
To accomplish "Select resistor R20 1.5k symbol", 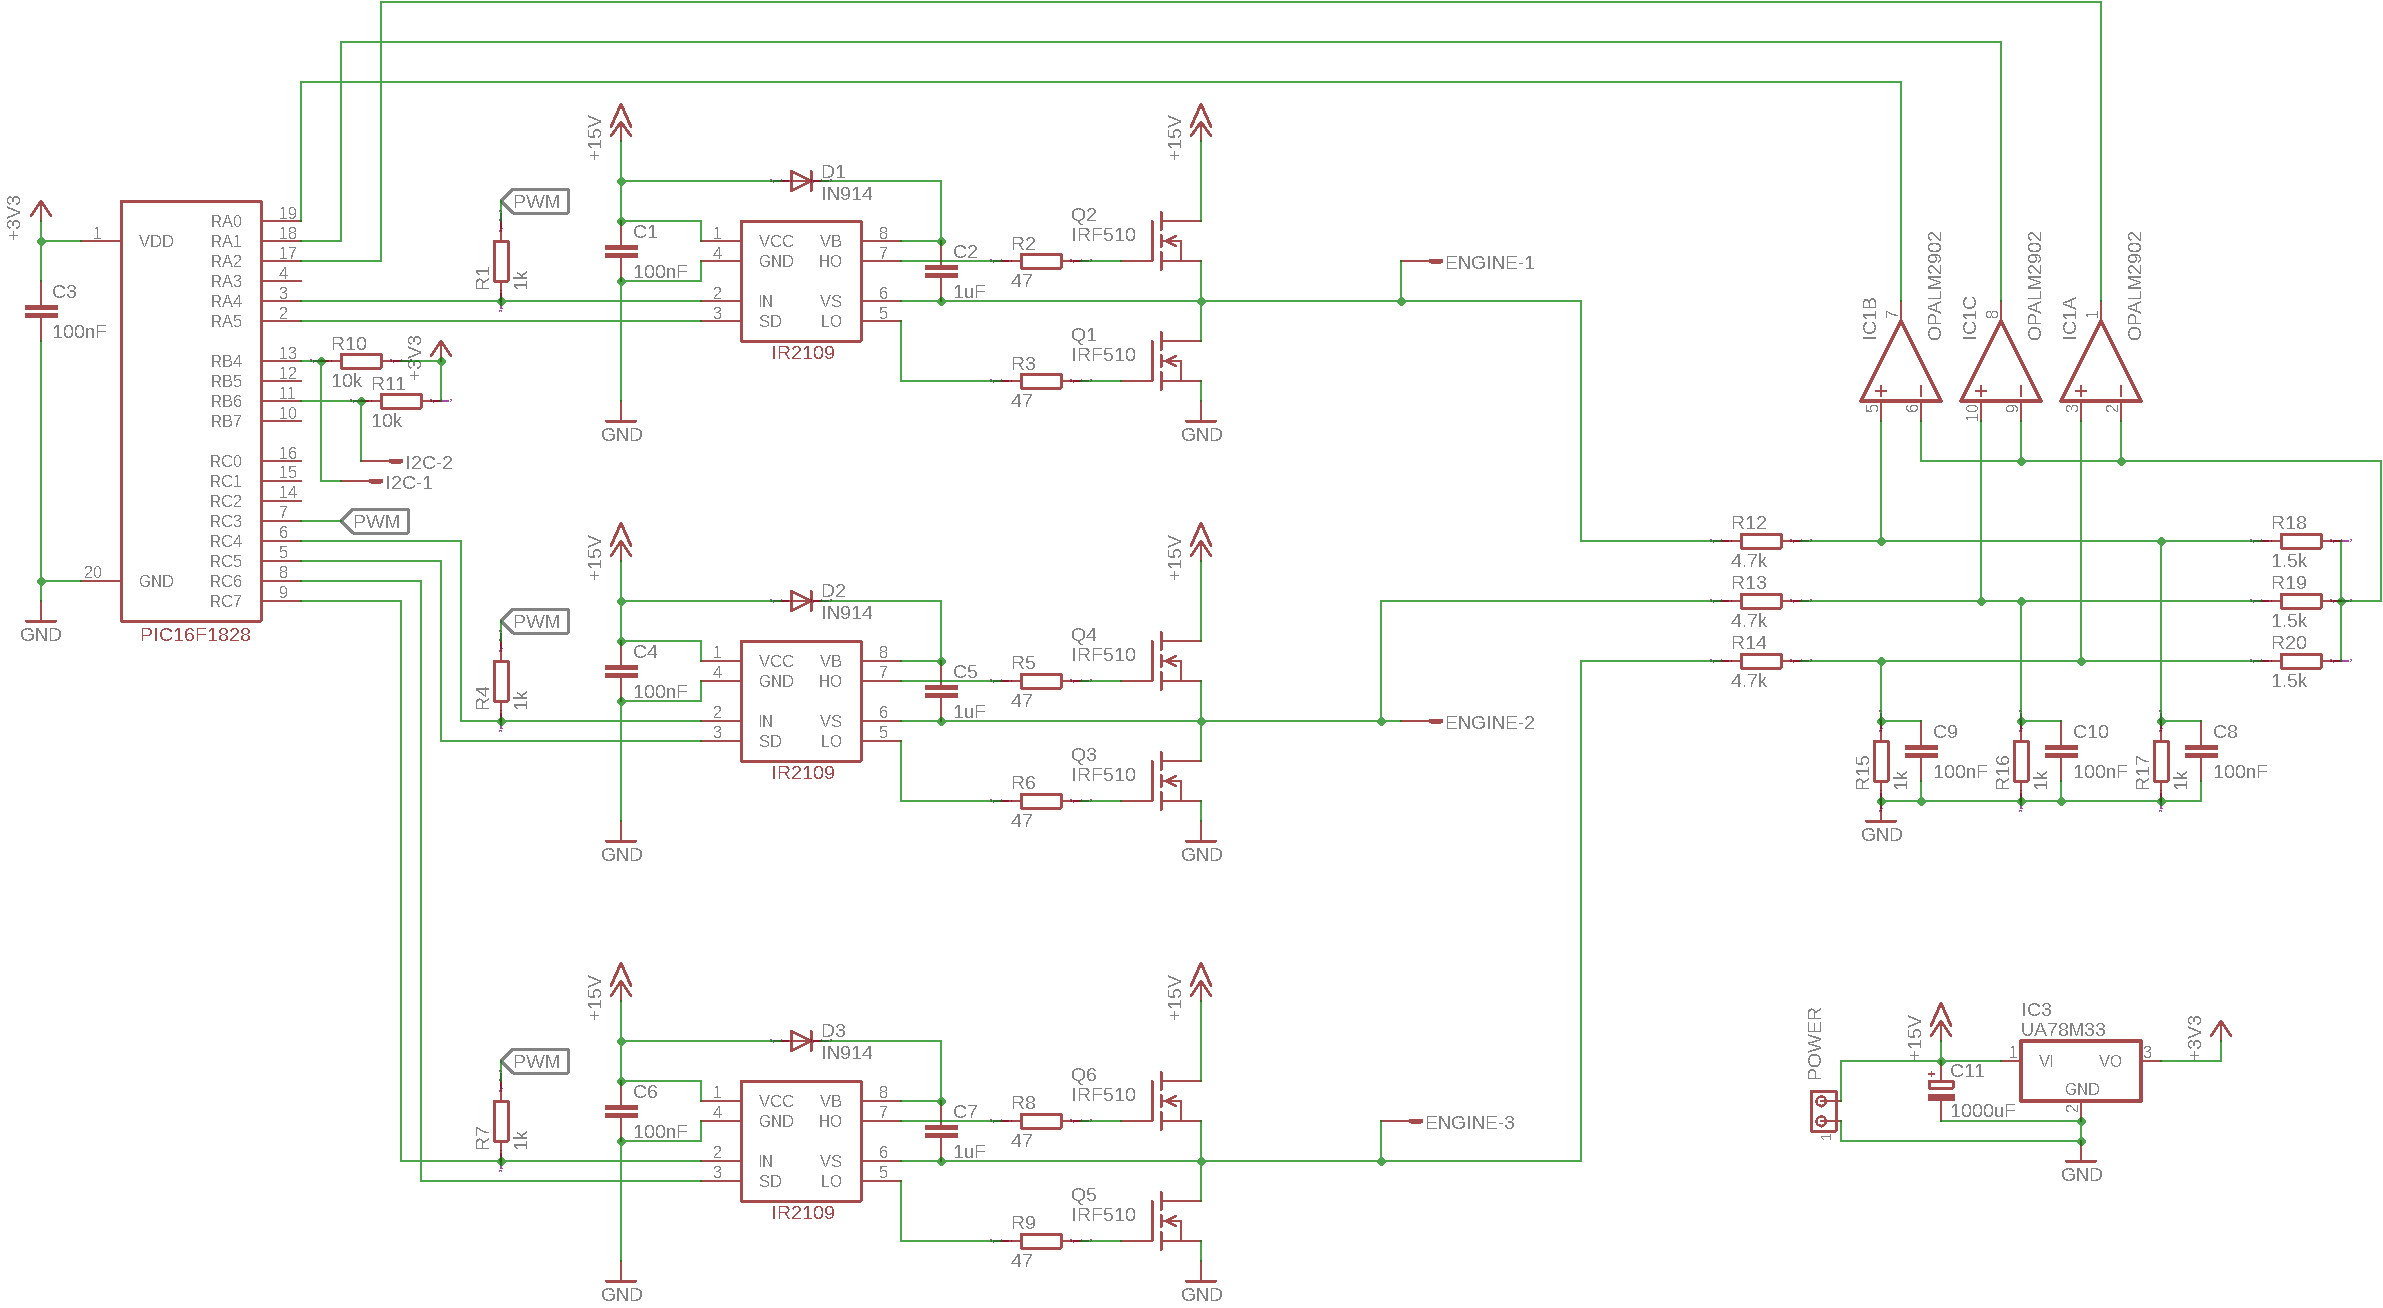I will pos(2301,661).
